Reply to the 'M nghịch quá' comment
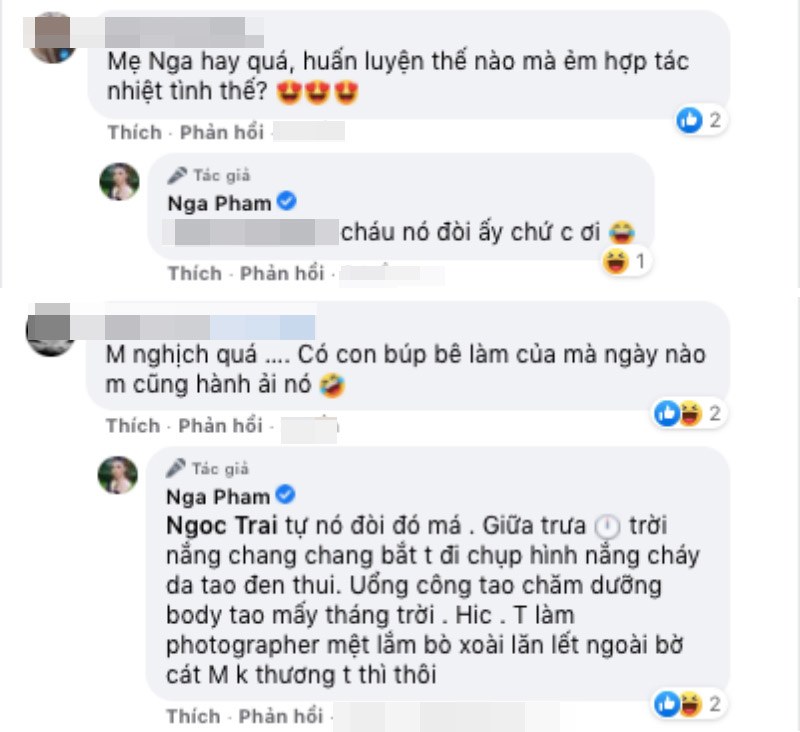 [220, 425]
